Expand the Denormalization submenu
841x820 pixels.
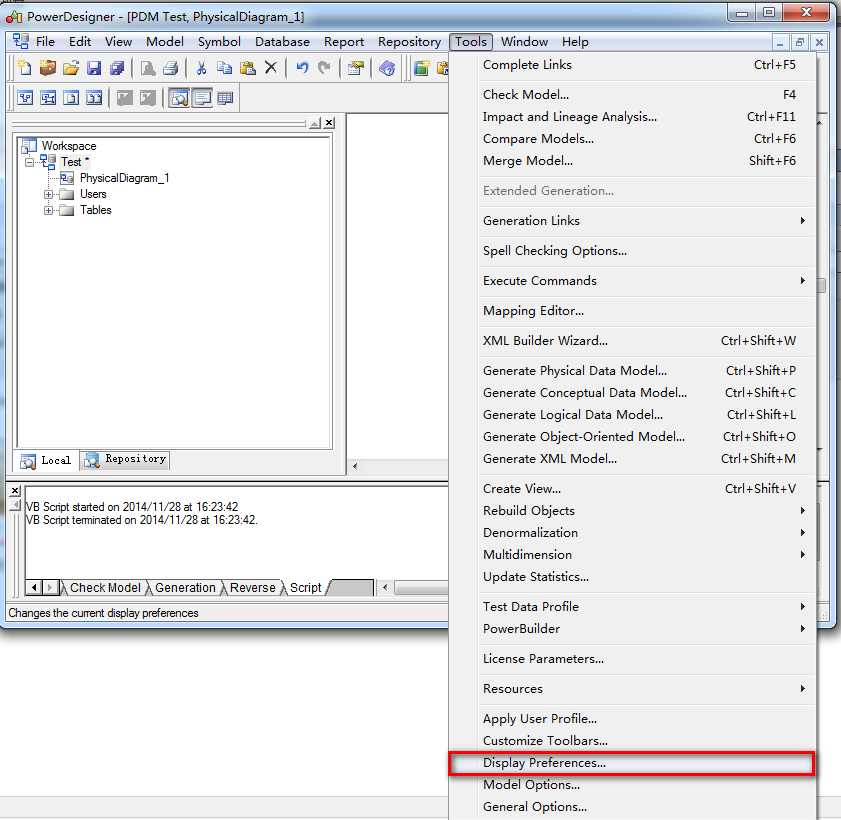(x=632, y=533)
